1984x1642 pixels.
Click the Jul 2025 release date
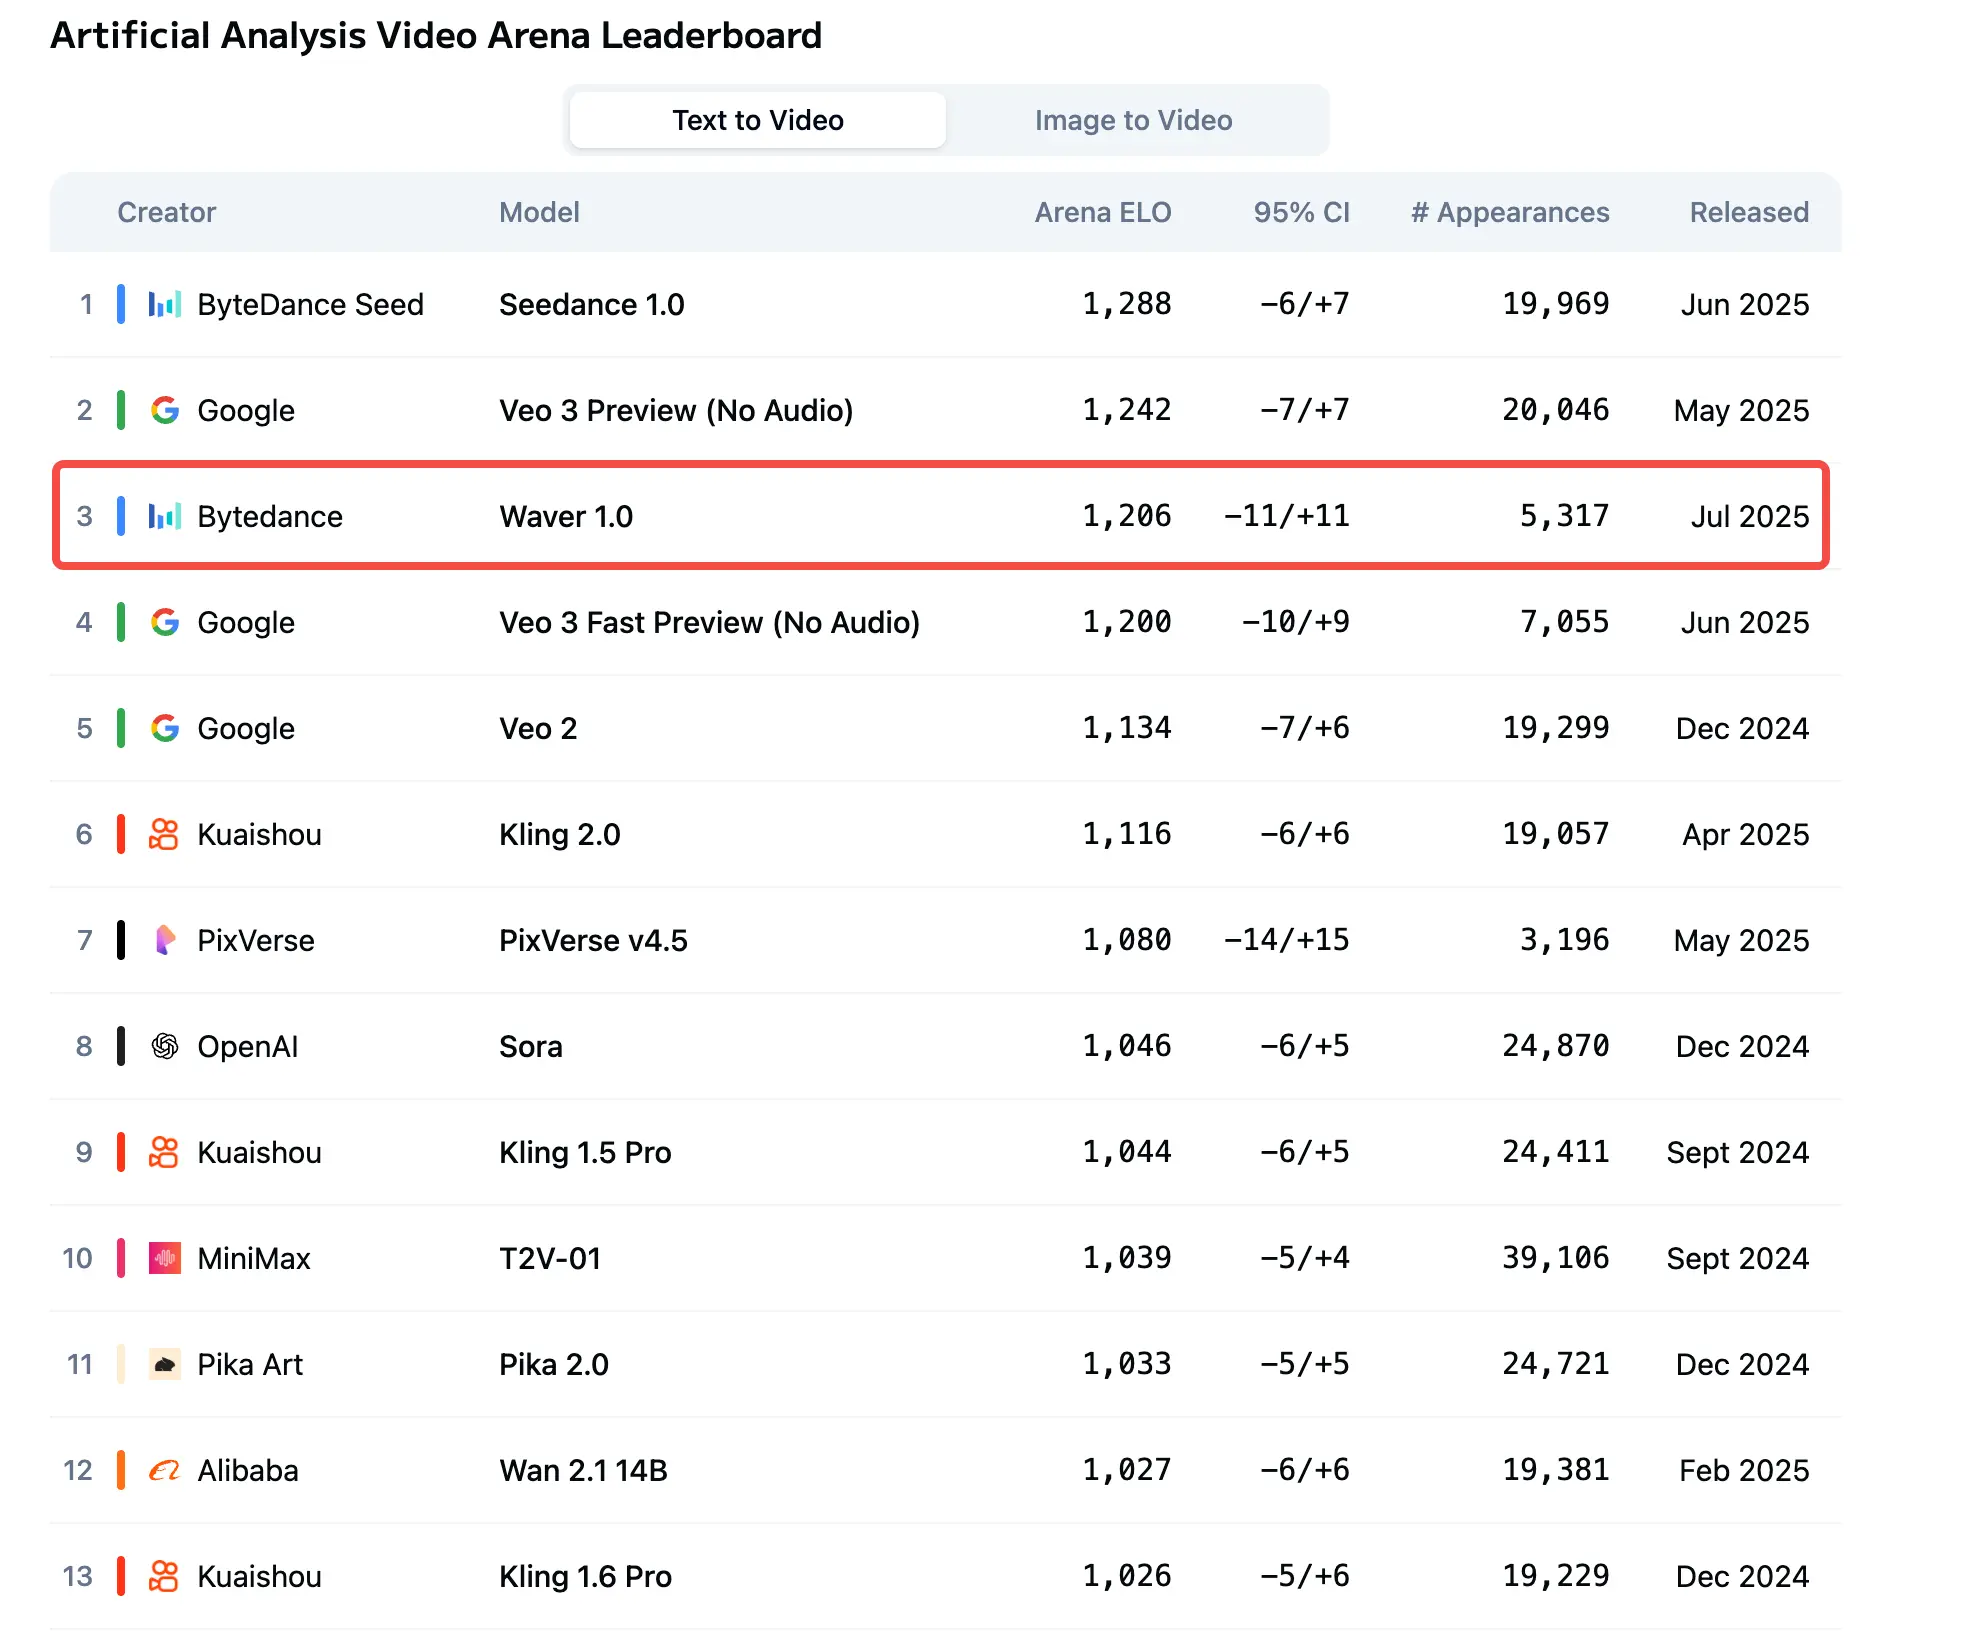(1749, 516)
